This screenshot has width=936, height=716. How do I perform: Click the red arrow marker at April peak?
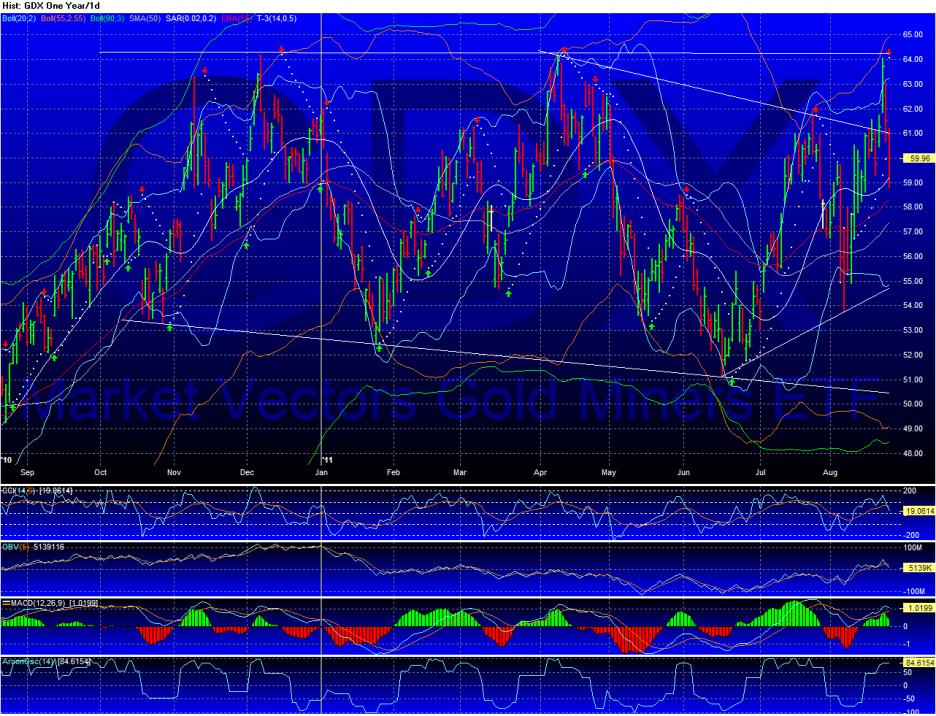[564, 49]
